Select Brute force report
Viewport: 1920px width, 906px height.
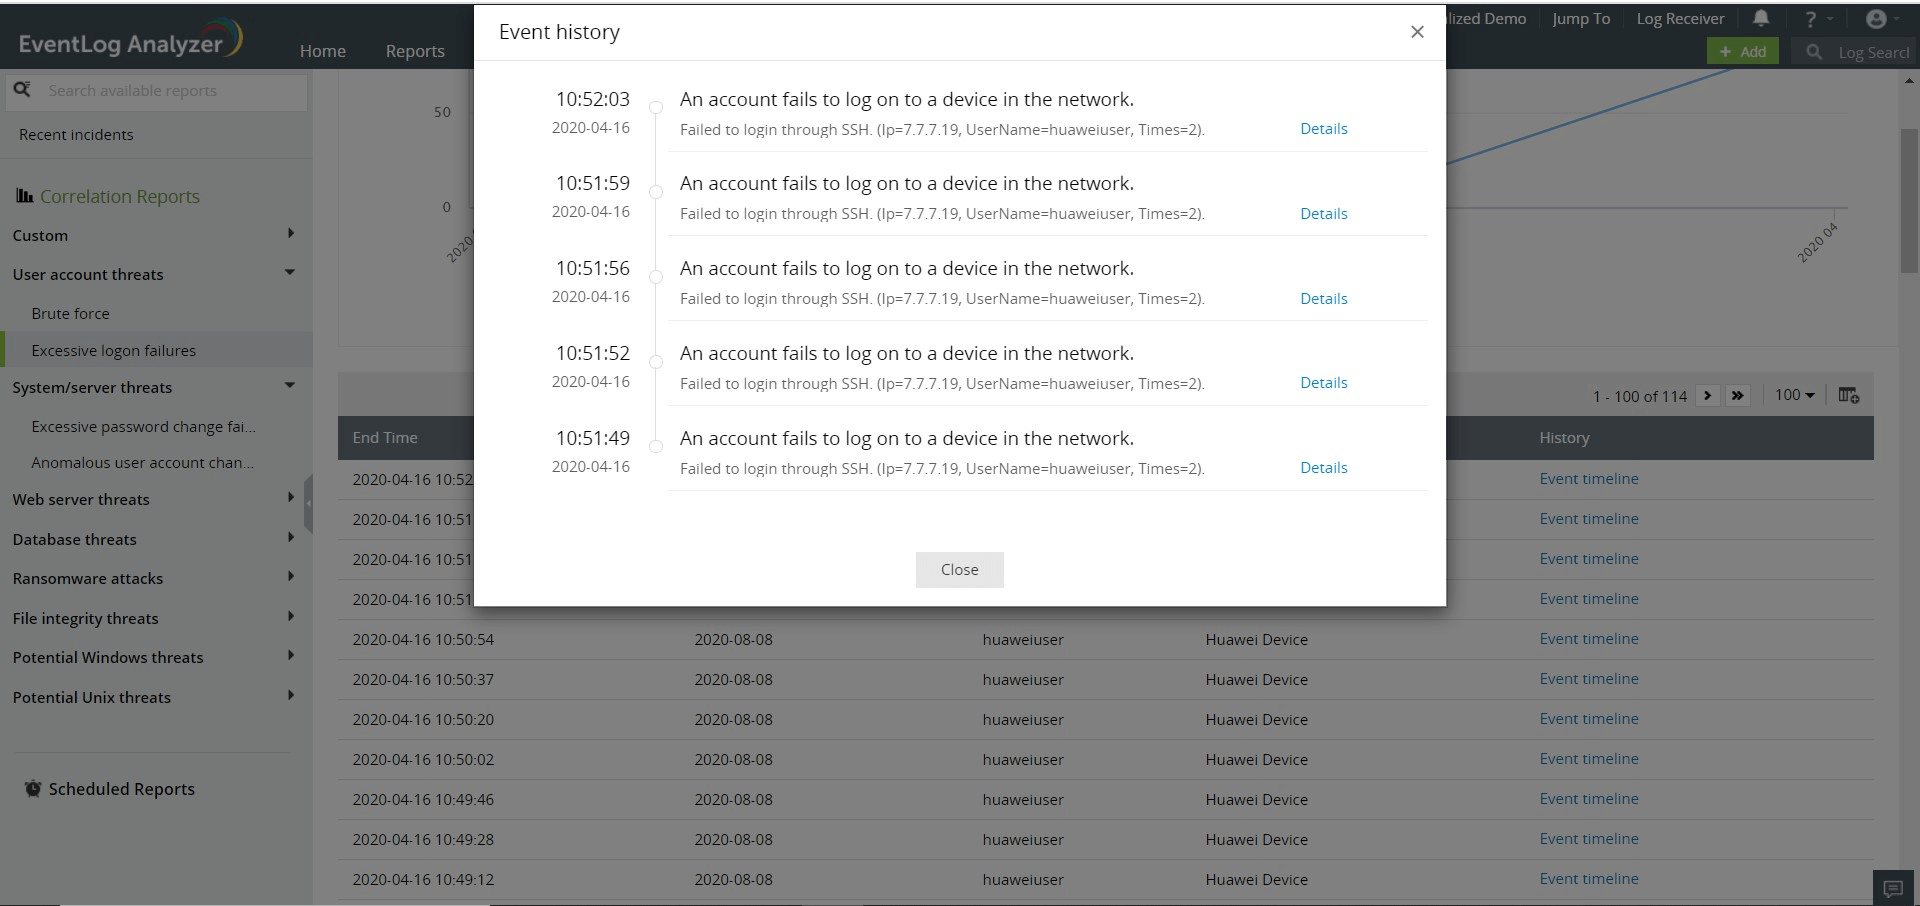[x=70, y=313]
